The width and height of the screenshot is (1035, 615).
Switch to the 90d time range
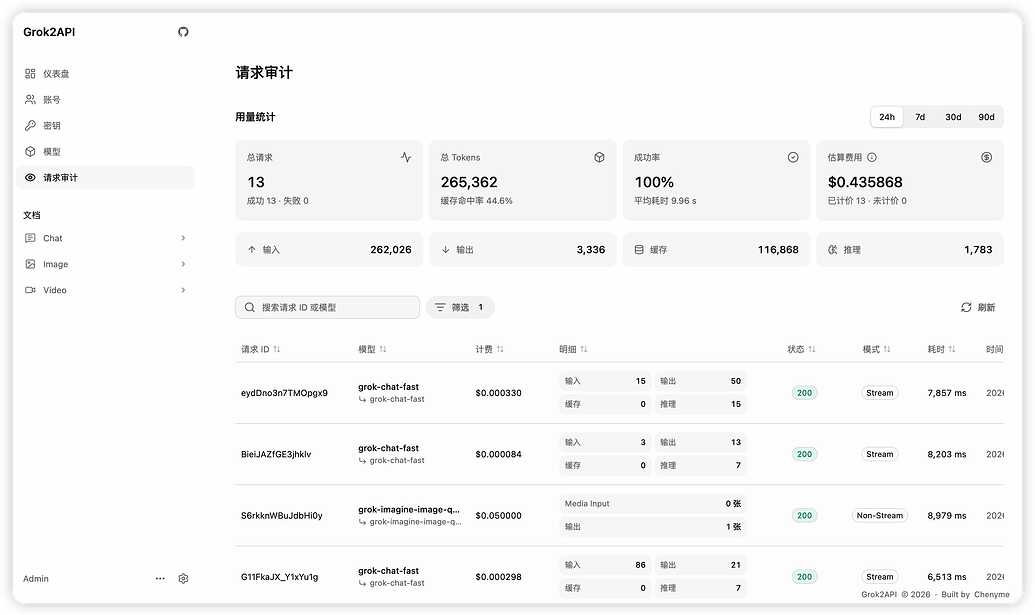click(x=986, y=117)
